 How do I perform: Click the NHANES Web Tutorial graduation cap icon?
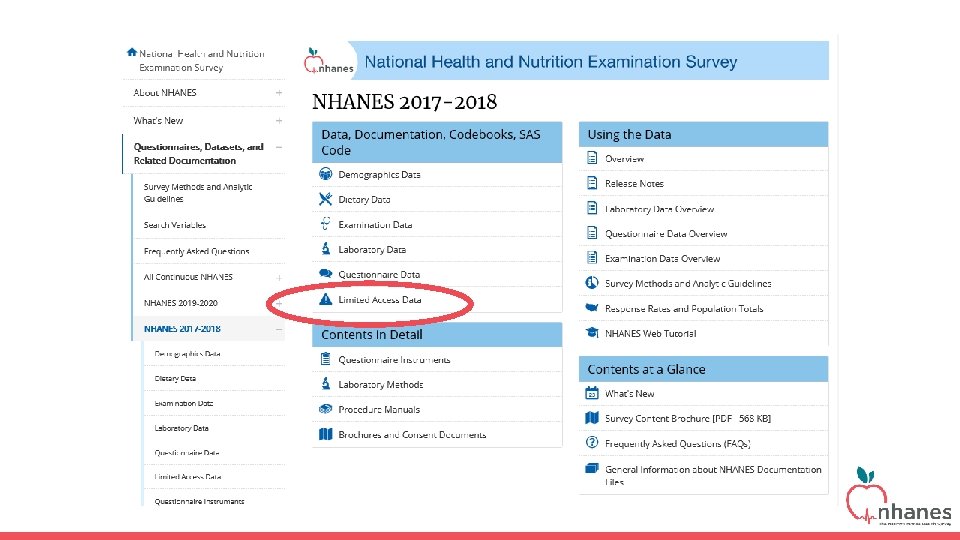coord(592,332)
